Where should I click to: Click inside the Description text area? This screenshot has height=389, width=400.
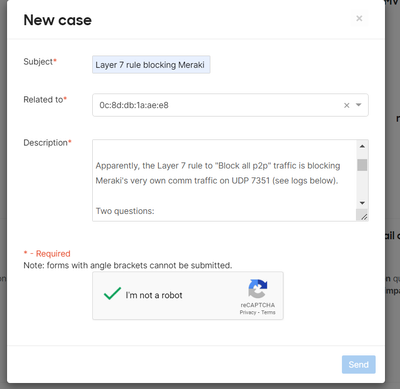tap(224, 180)
